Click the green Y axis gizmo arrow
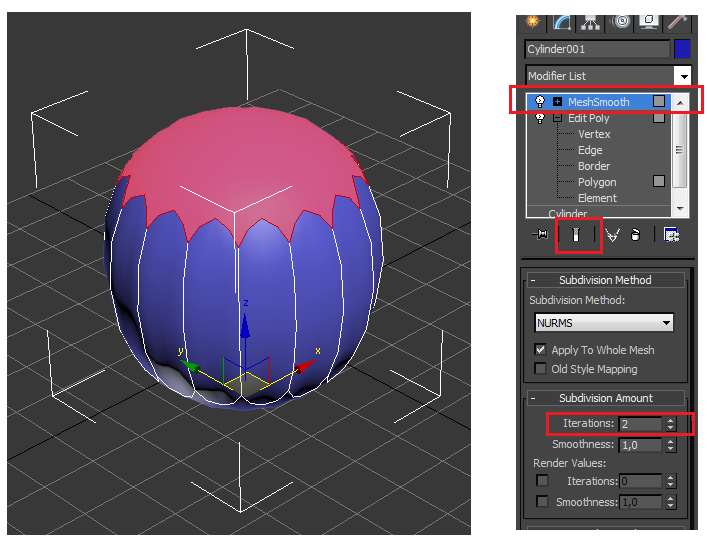 coord(190,366)
